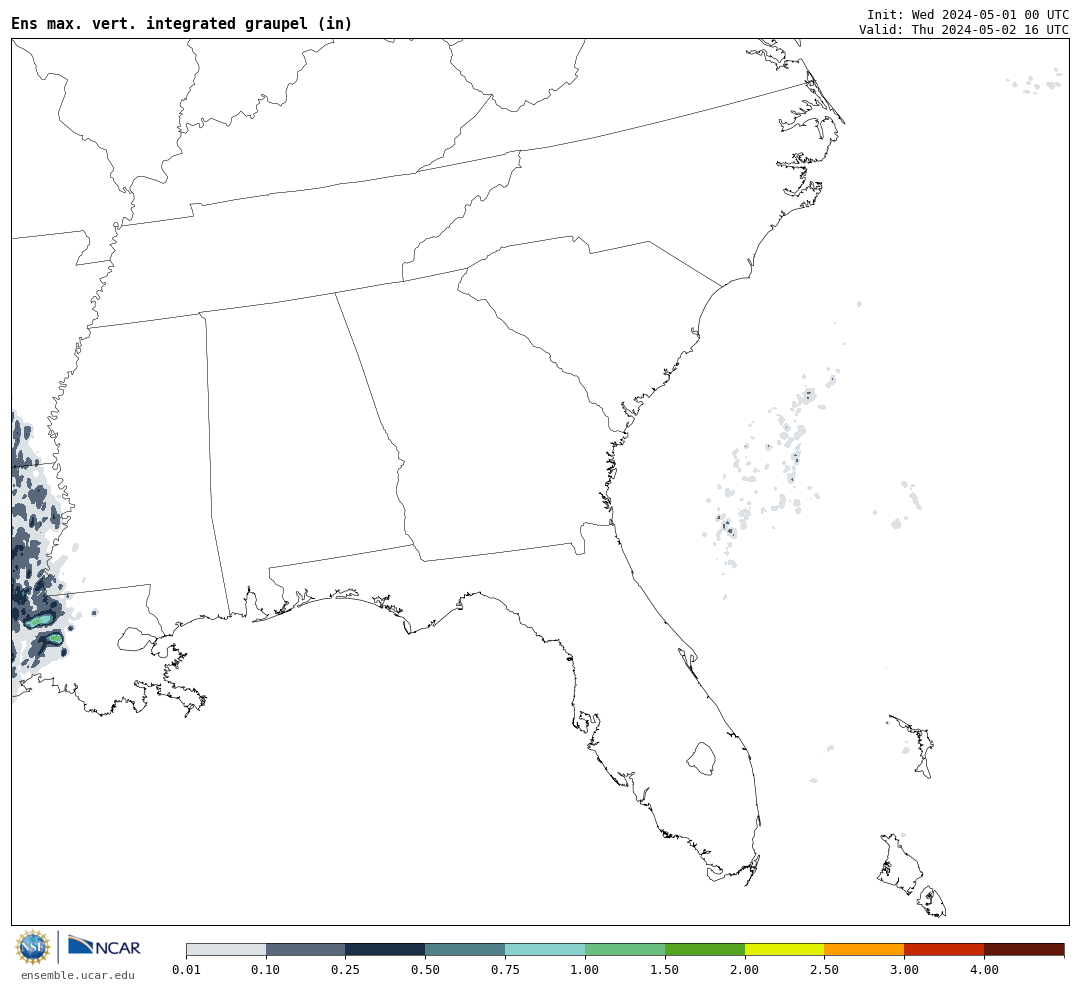Click the 2.00 colorbar label
This screenshot has width=1080, height=988.
(745, 969)
